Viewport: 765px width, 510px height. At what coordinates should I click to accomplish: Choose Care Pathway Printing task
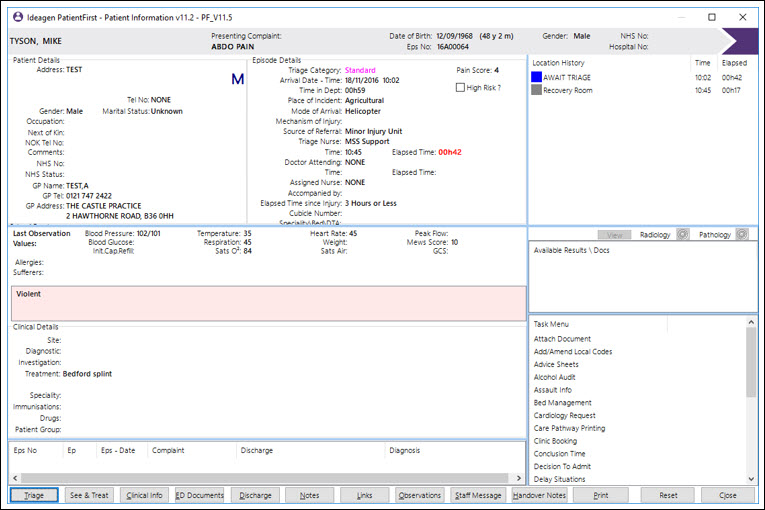[569, 428]
